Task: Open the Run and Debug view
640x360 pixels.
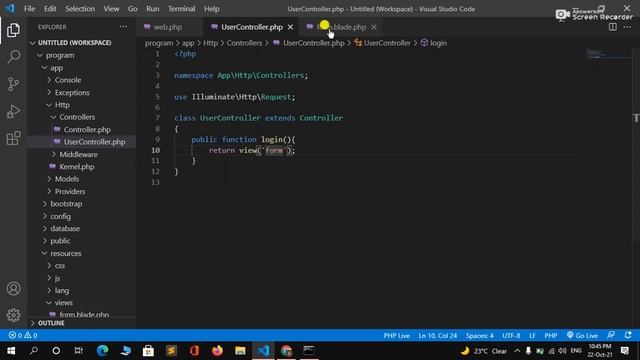Action: pos(13,111)
